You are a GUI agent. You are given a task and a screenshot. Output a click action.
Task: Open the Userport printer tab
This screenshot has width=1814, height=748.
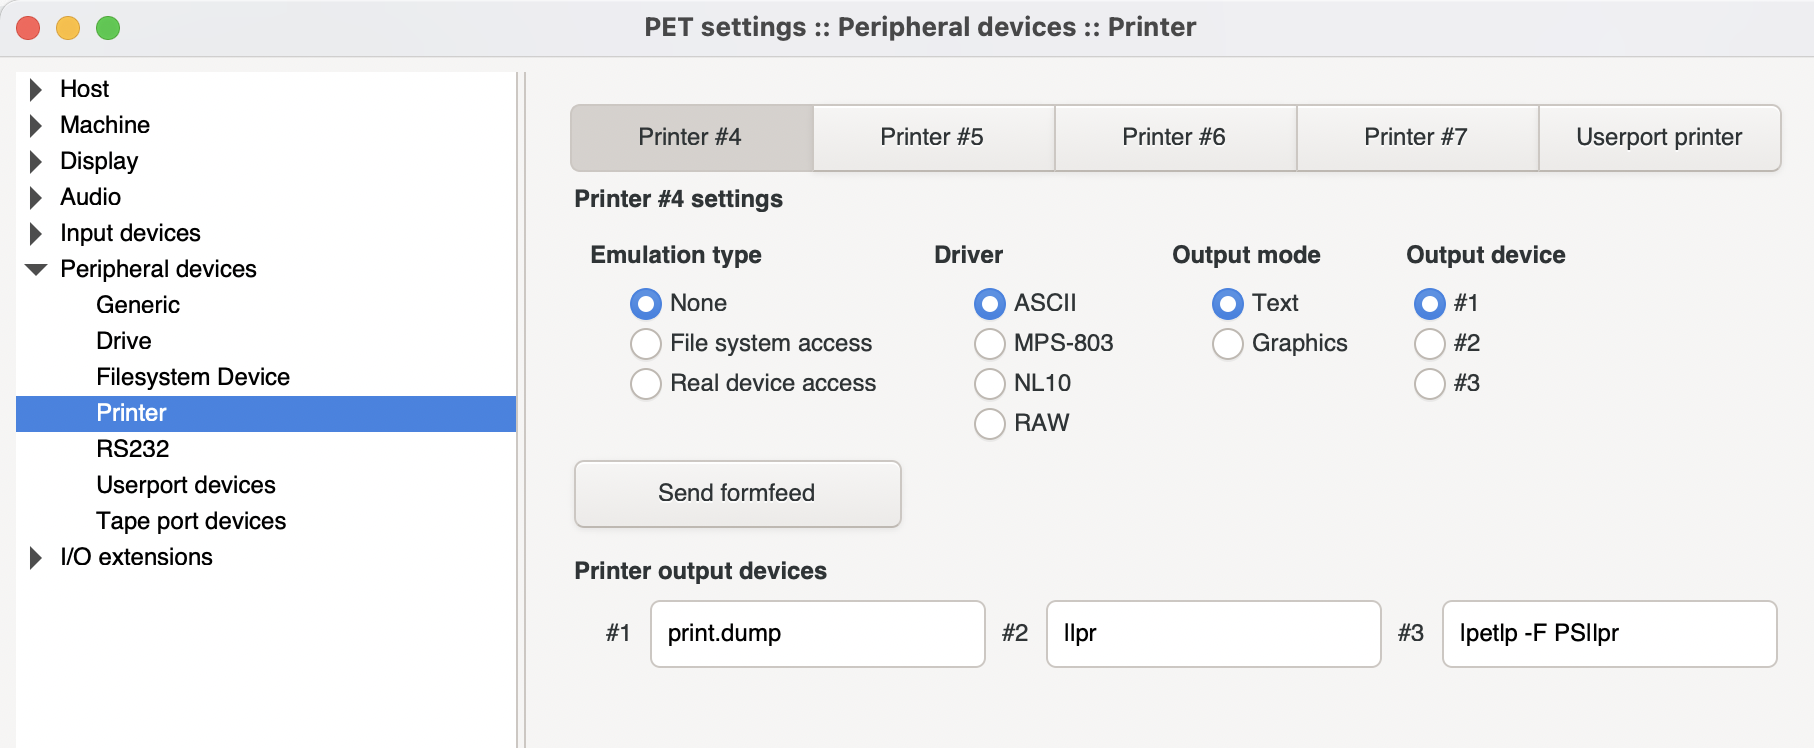1658,138
